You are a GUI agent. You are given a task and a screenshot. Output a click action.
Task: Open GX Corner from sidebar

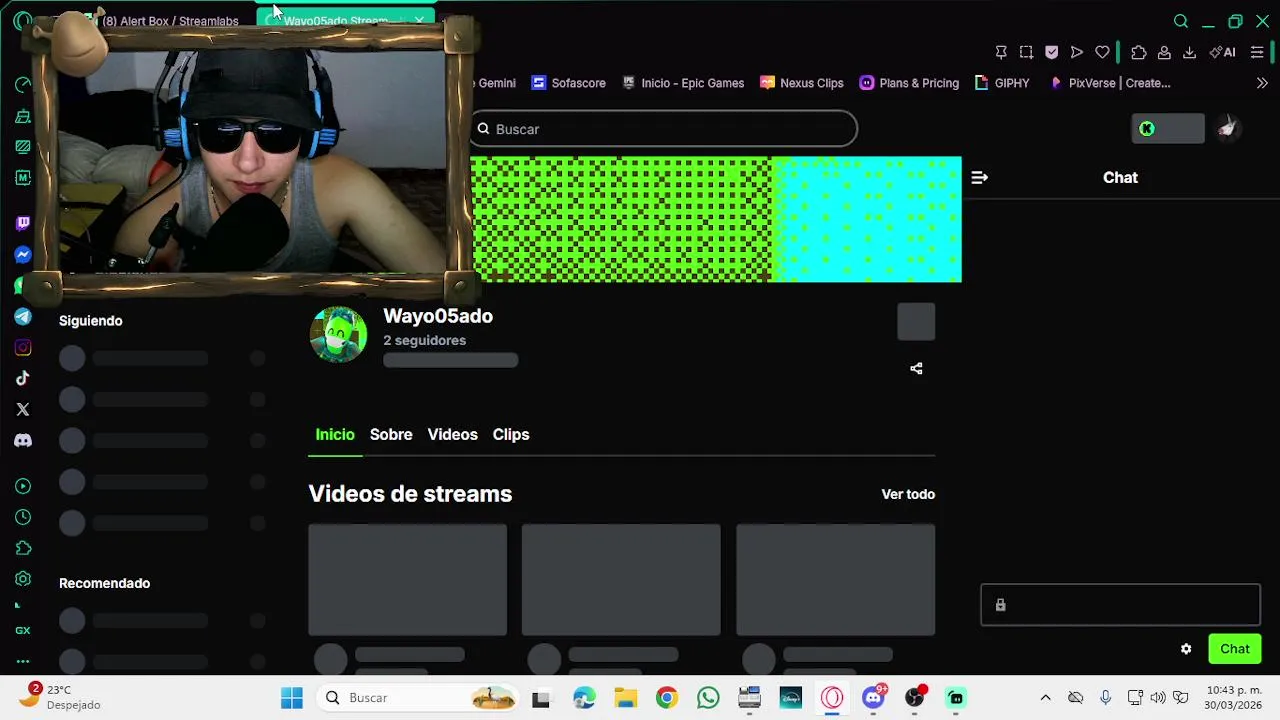pos(23,630)
